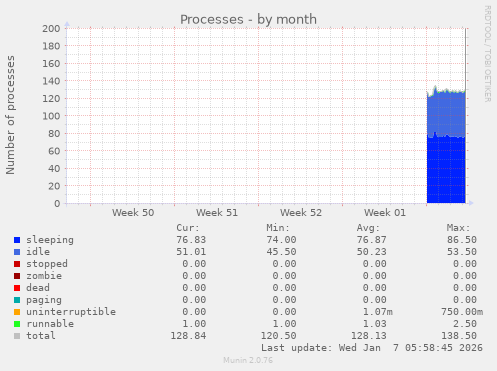Click sleeping current value 76.83
Image resolution: width=497 pixels, height=371 pixels.
tap(191, 240)
